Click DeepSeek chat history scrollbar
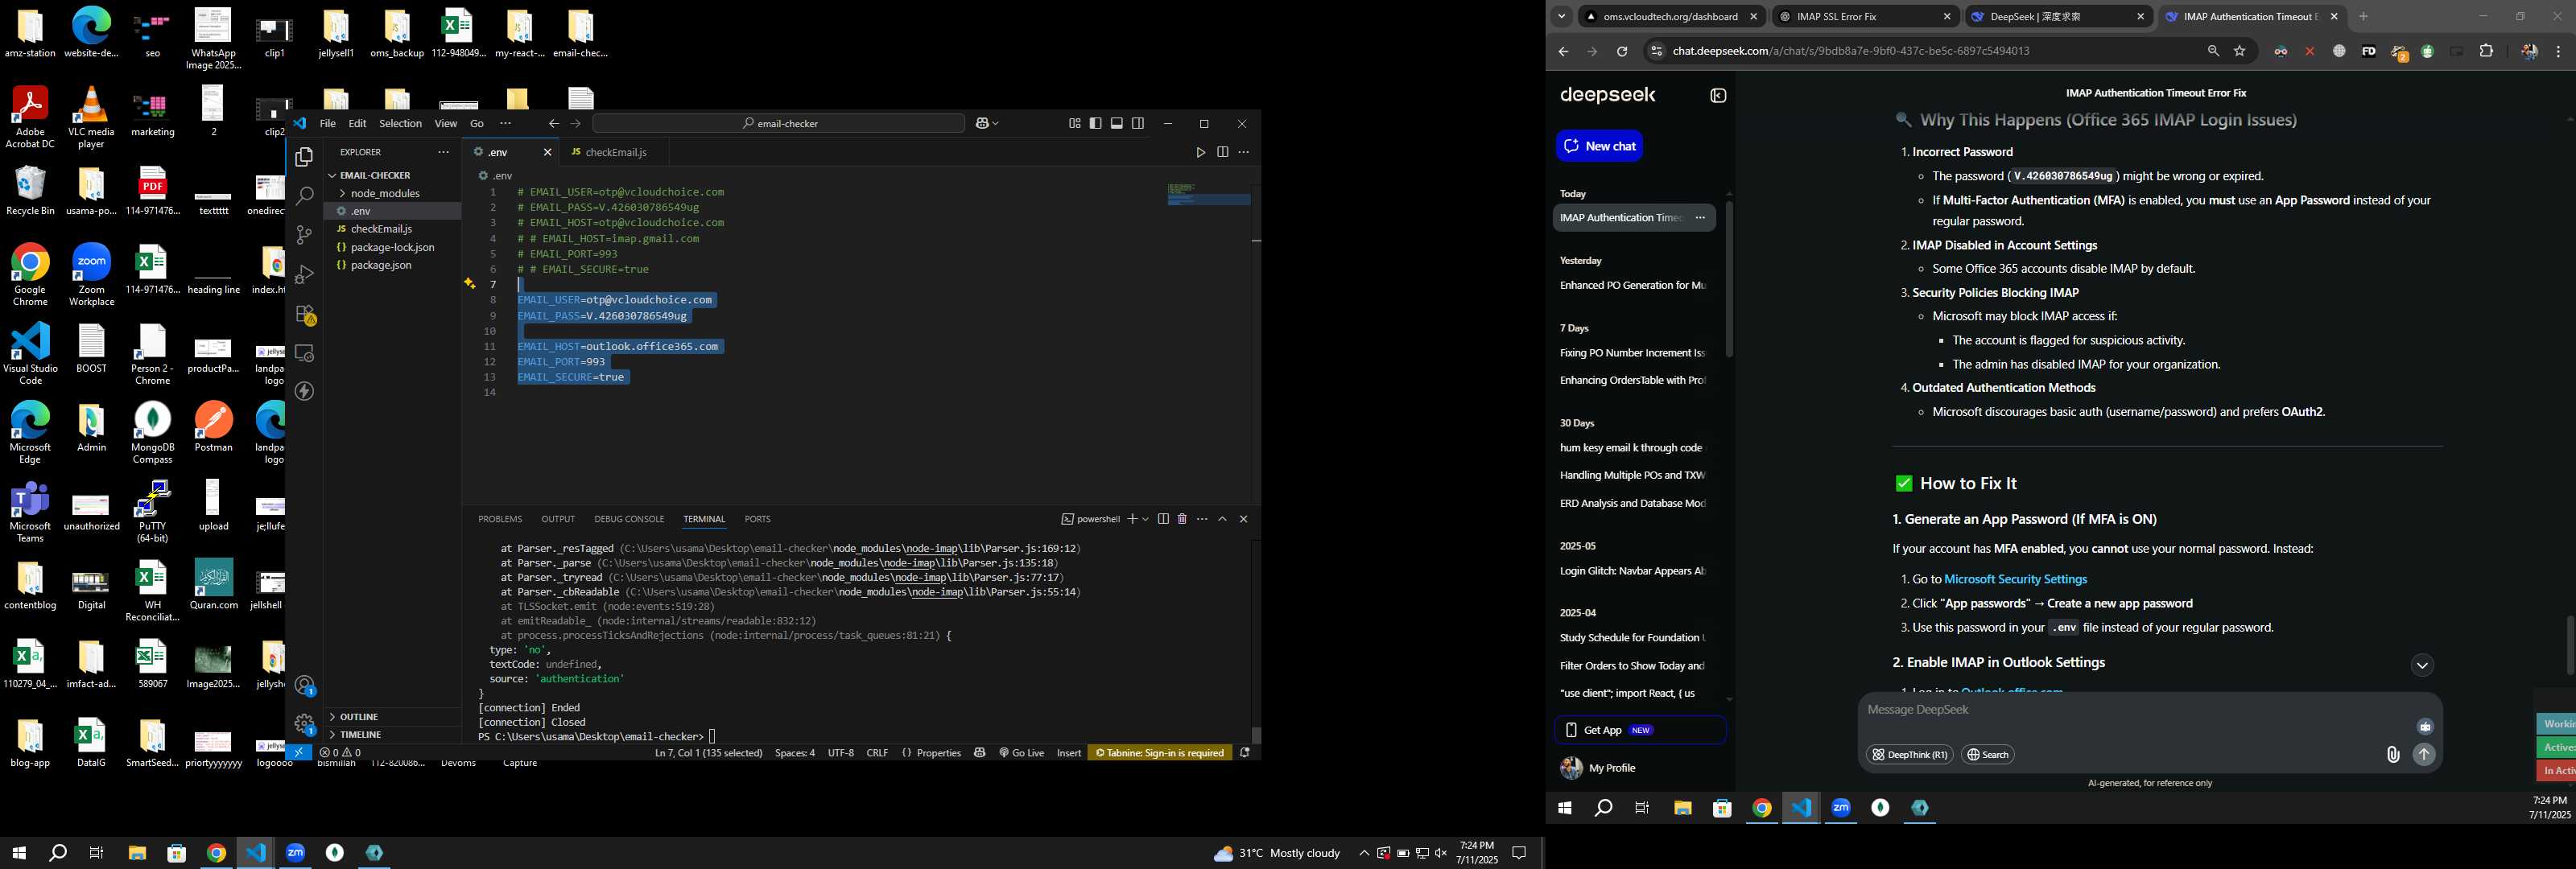This screenshot has width=2576, height=869. tap(1729, 280)
